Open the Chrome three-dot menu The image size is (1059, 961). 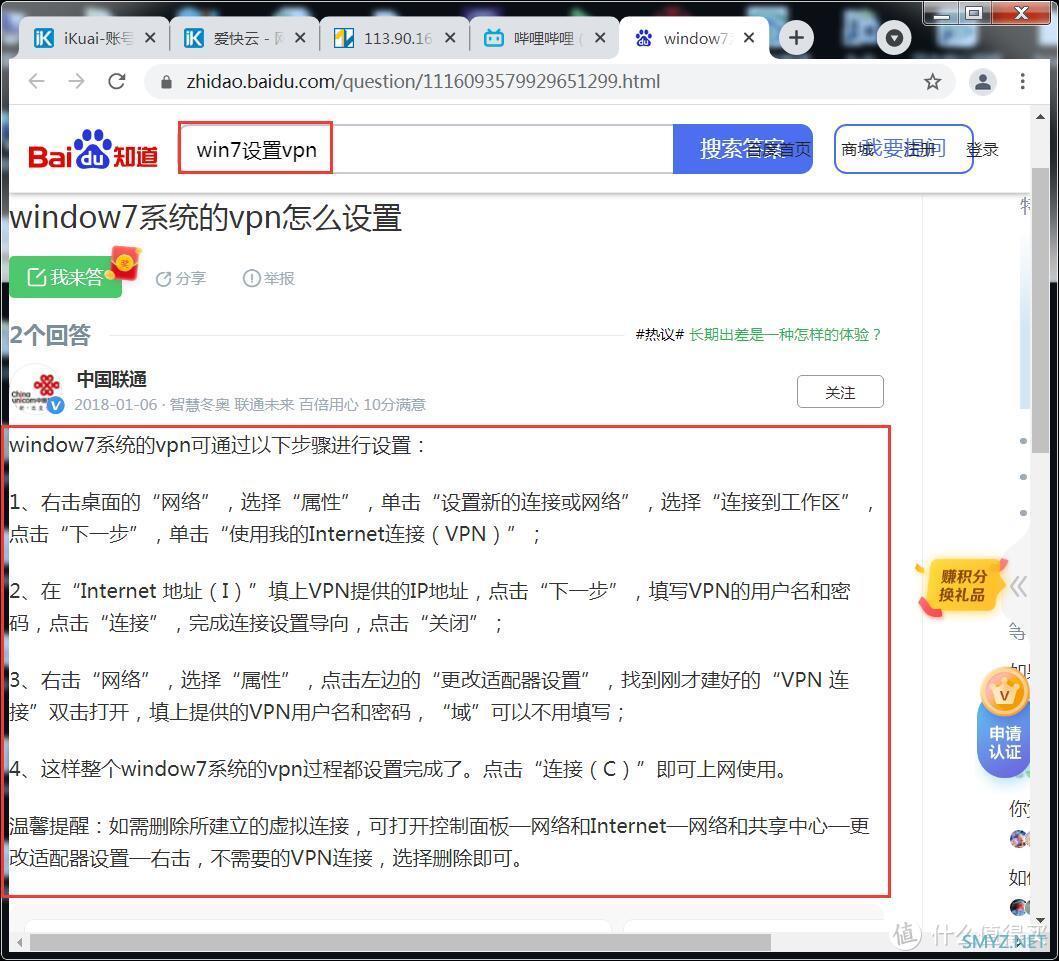coord(1023,82)
